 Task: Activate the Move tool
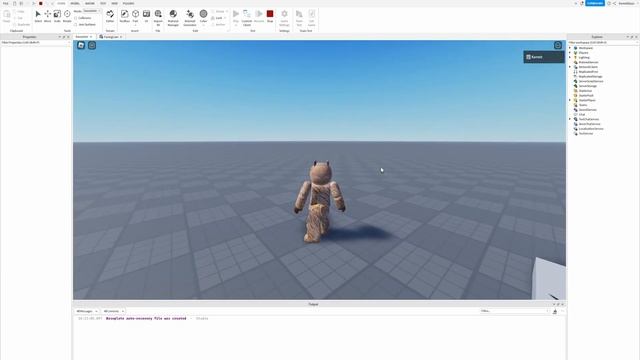(47, 16)
